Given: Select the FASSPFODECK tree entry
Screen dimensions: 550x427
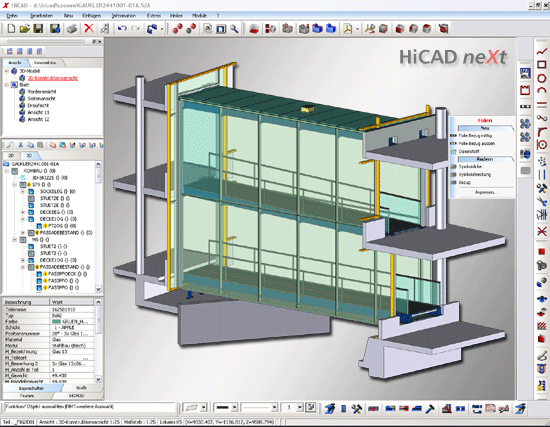Looking at the screenshot, I should [x=67, y=274].
